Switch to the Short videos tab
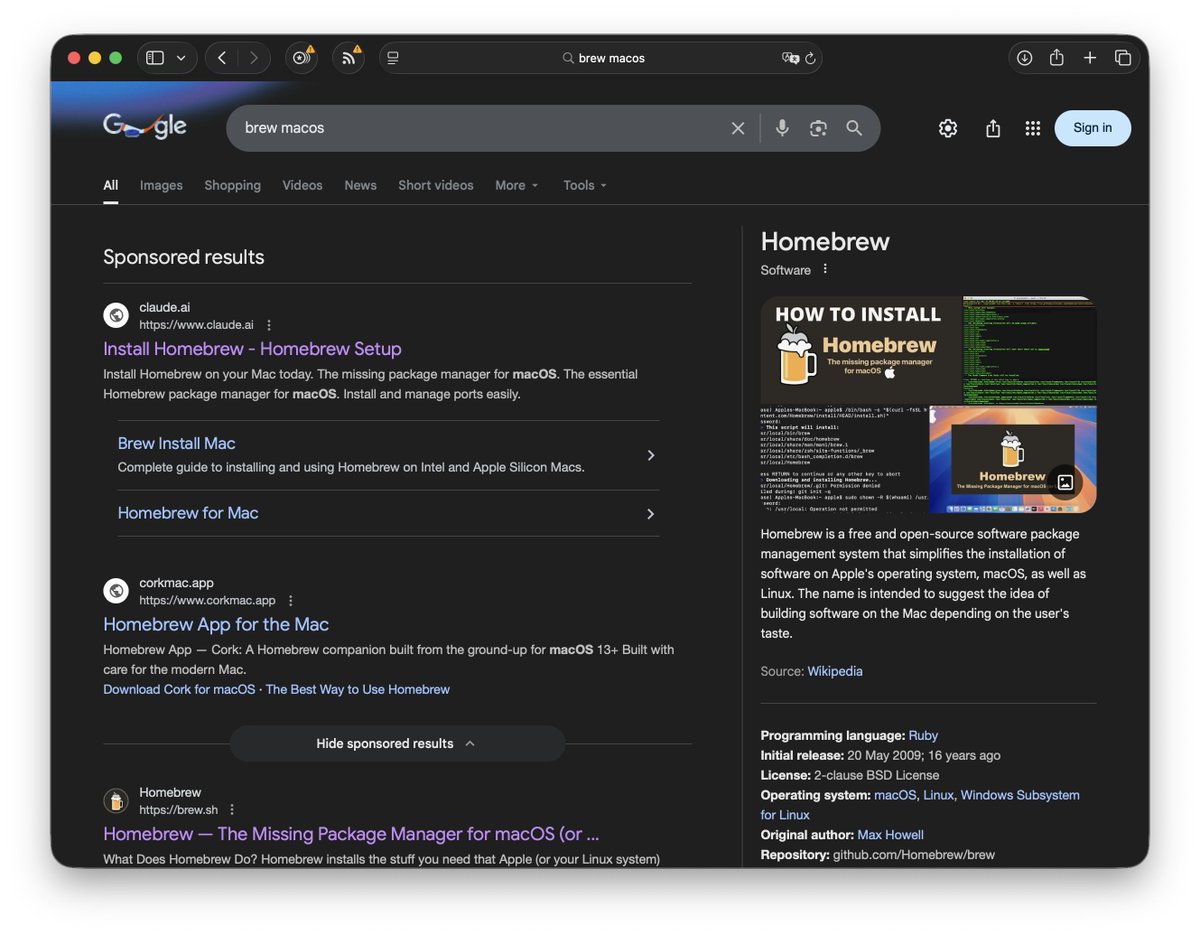This screenshot has height=935, width=1200. click(x=436, y=185)
